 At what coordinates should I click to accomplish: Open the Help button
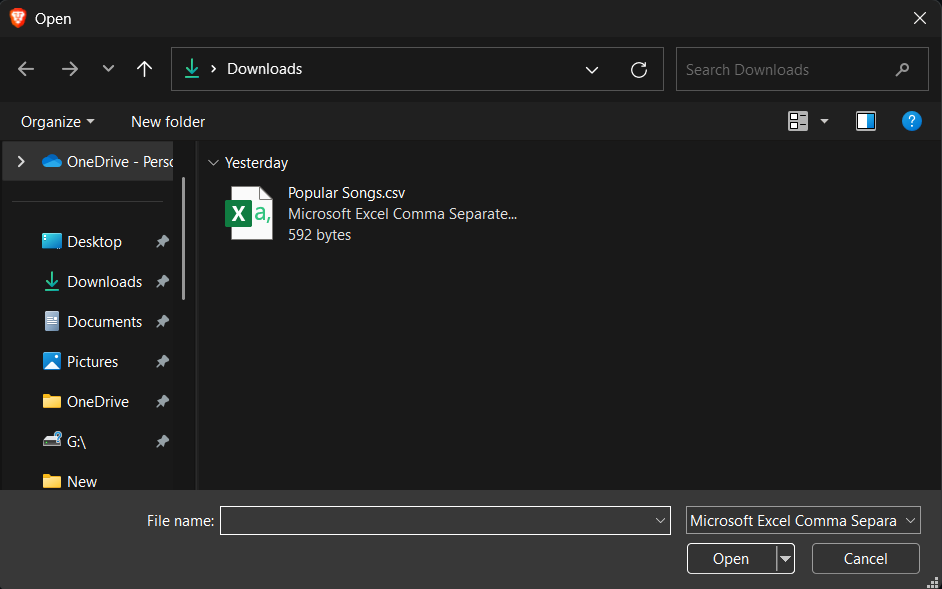click(911, 121)
